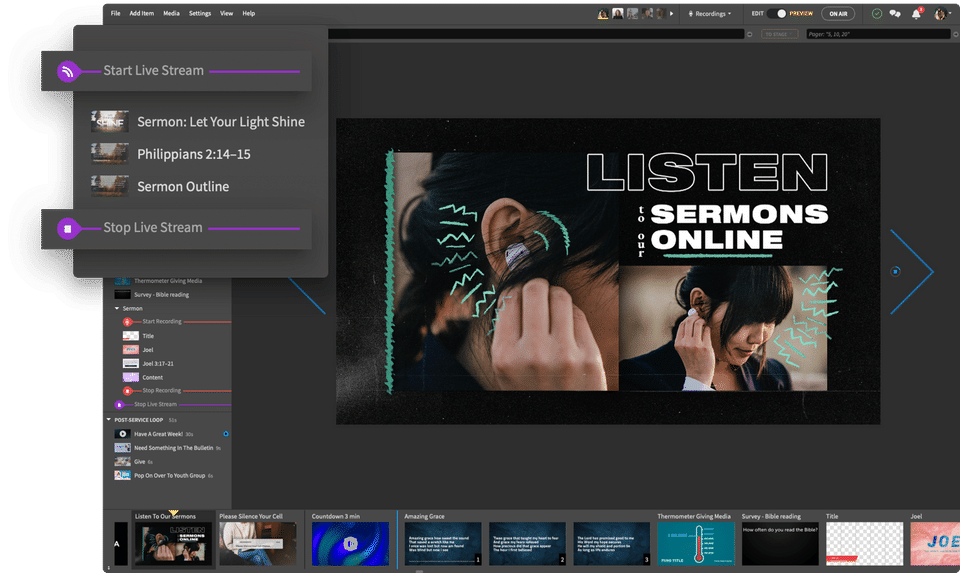Image resolution: width=960 pixels, height=573 pixels.
Task: Open the chat messages icon
Action: [x=895, y=14]
